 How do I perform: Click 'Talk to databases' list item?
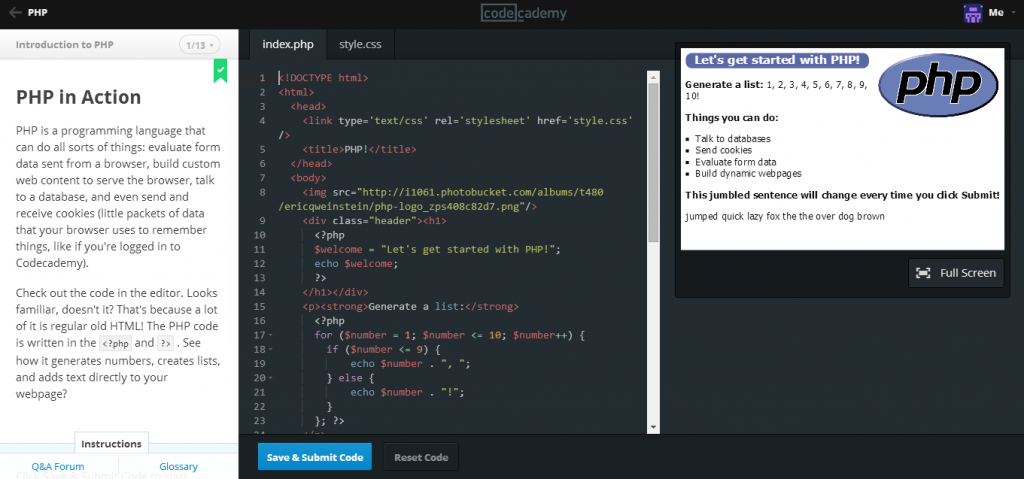(733, 139)
